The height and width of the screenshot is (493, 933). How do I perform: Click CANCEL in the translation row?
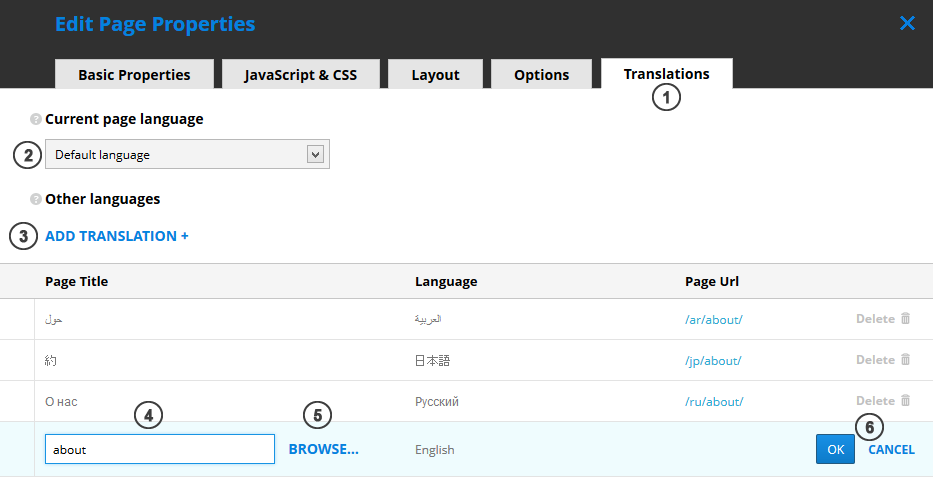891,450
